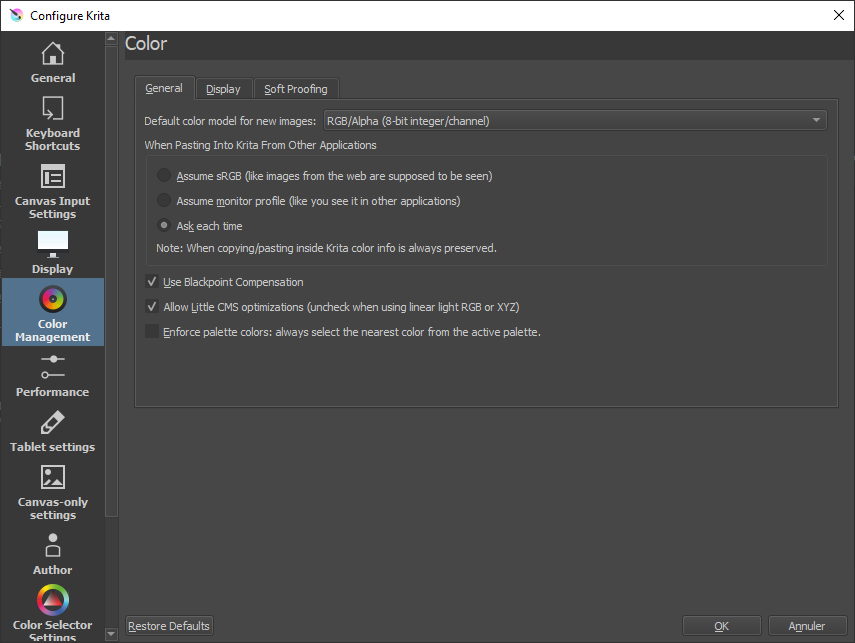Go to Display settings category

coord(52,252)
